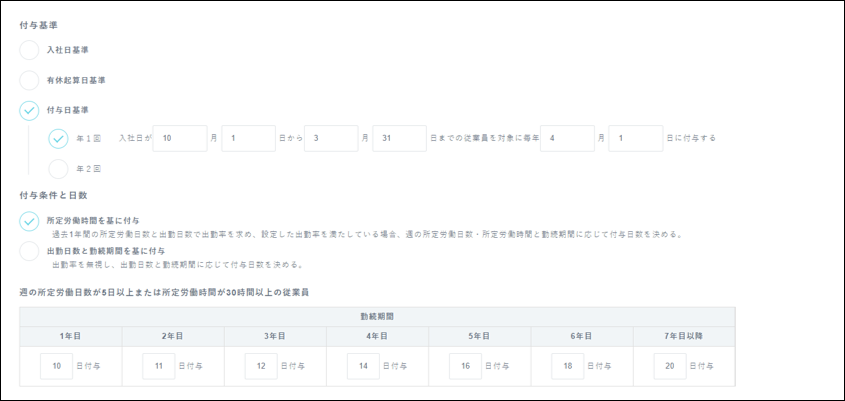Focus the 6年目 grant days field

tap(567, 367)
